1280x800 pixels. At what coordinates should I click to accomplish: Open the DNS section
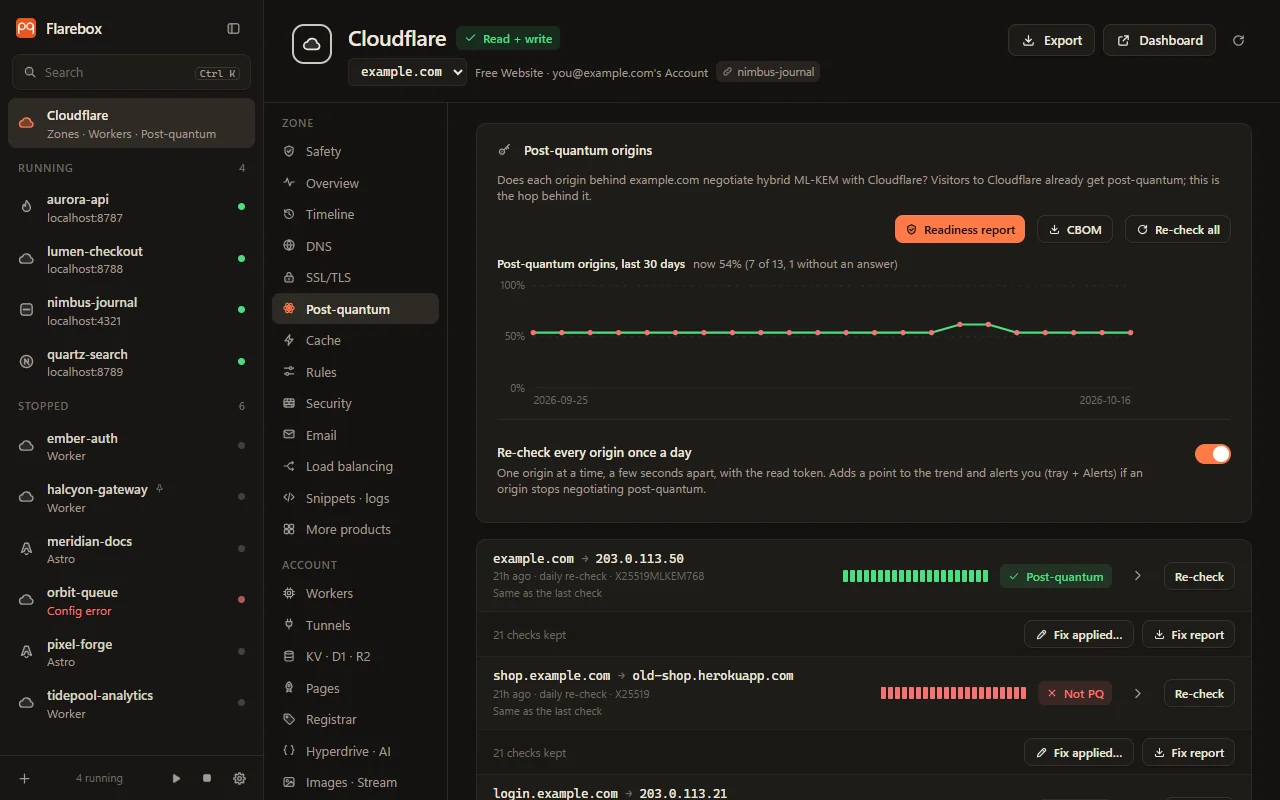point(355,246)
